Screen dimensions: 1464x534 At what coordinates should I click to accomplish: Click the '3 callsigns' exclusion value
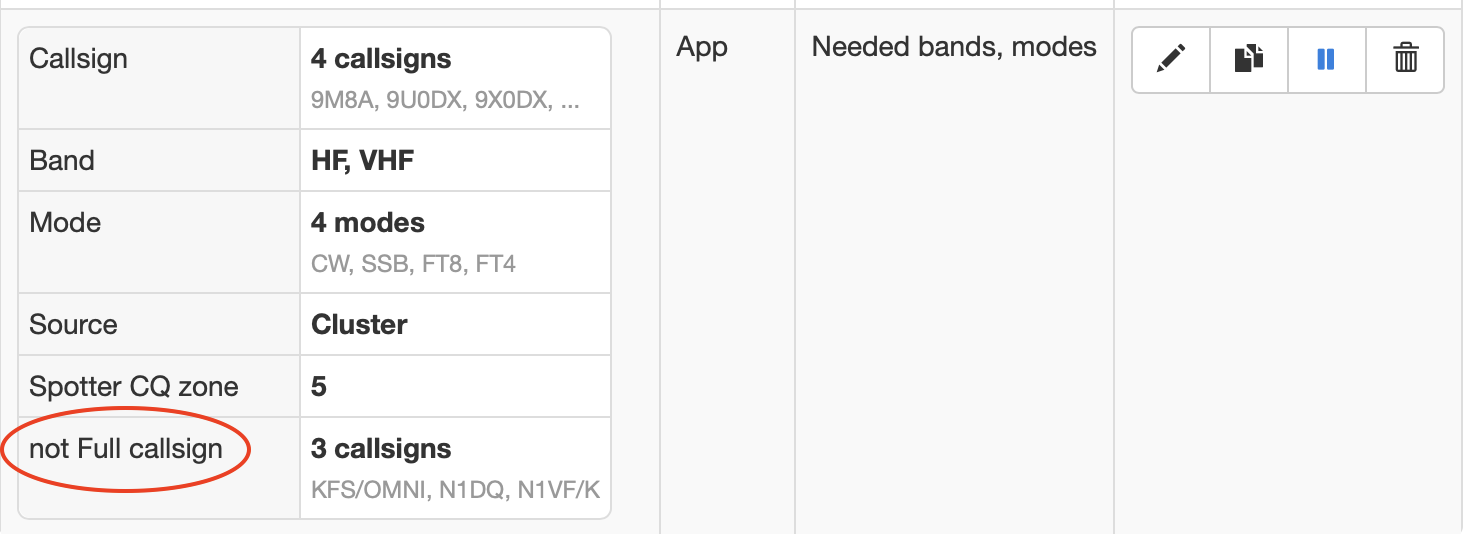[x=381, y=449]
